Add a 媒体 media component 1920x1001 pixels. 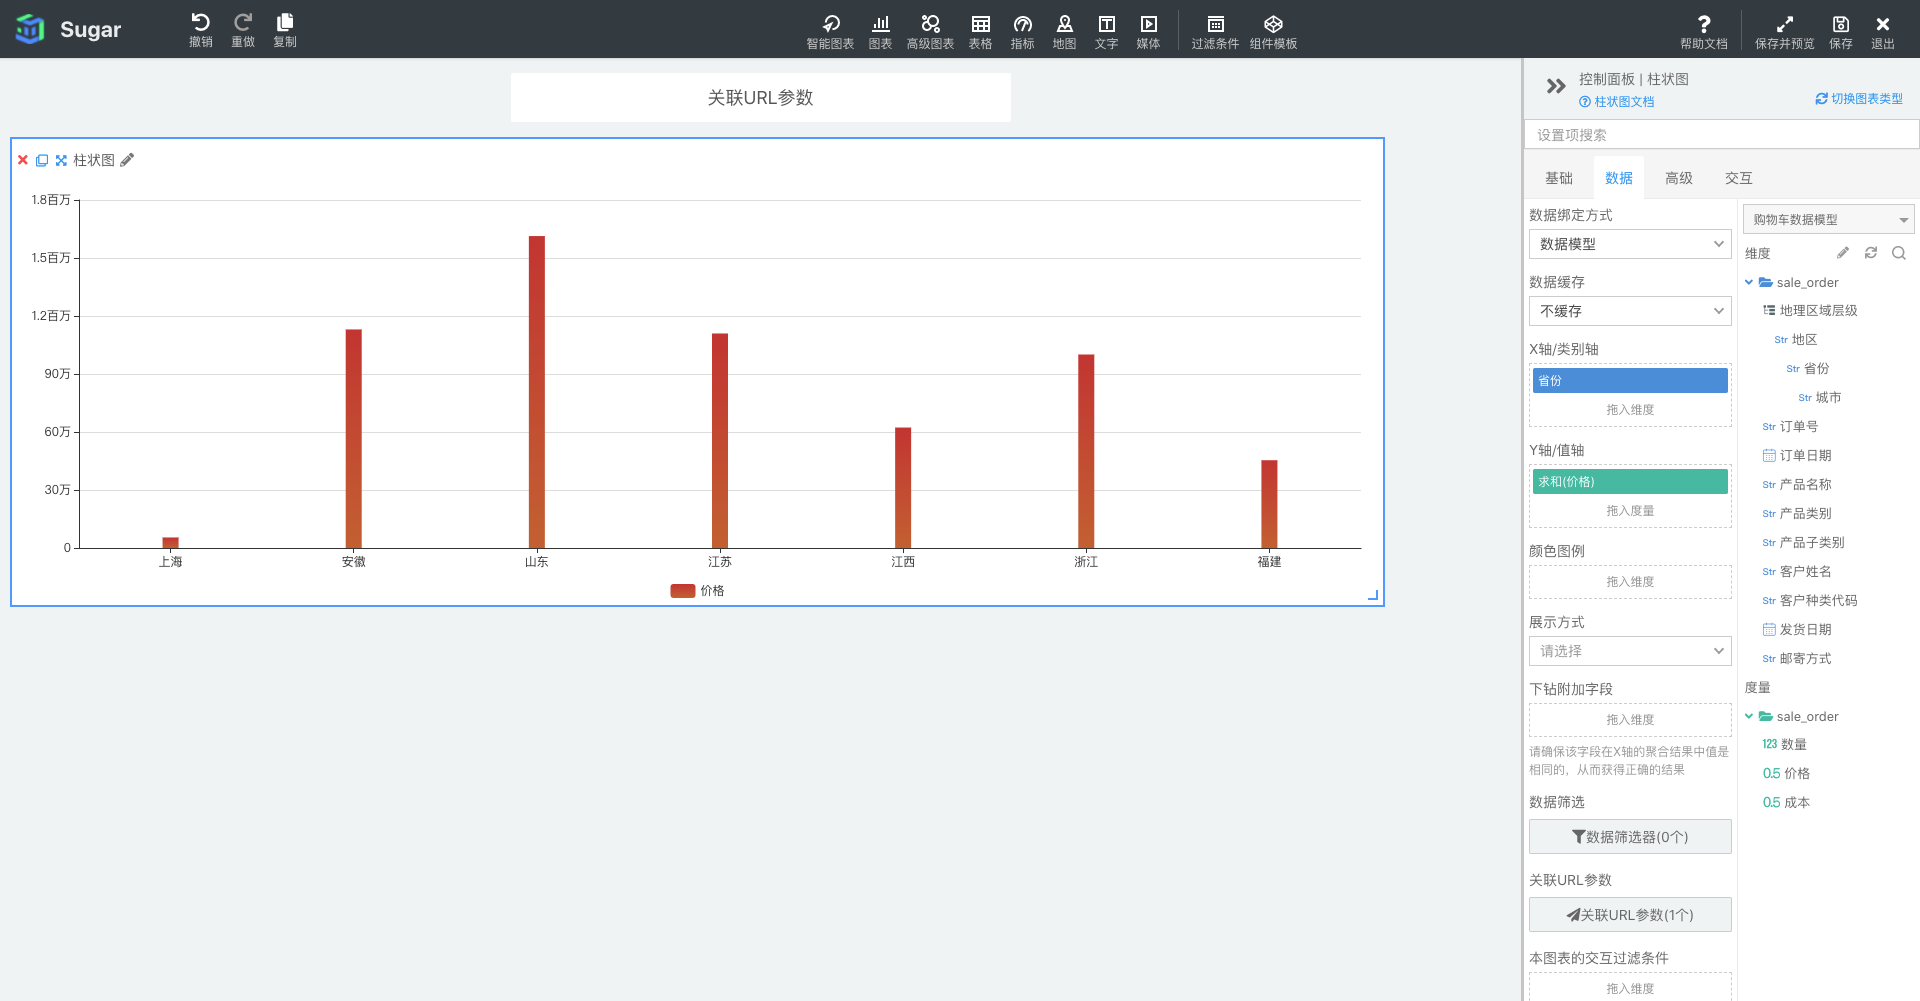[x=1148, y=31]
